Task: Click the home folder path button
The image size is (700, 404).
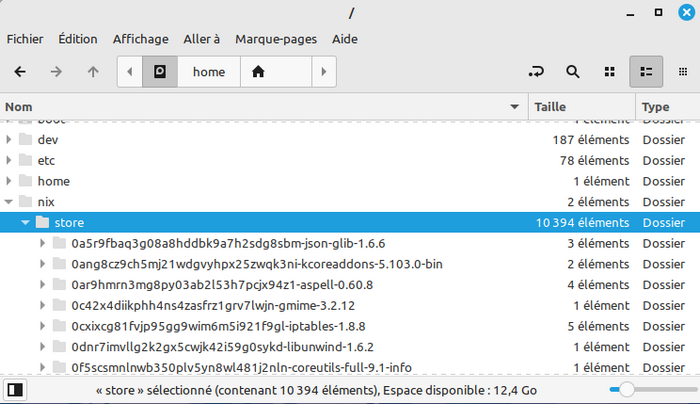Action: 259,72
